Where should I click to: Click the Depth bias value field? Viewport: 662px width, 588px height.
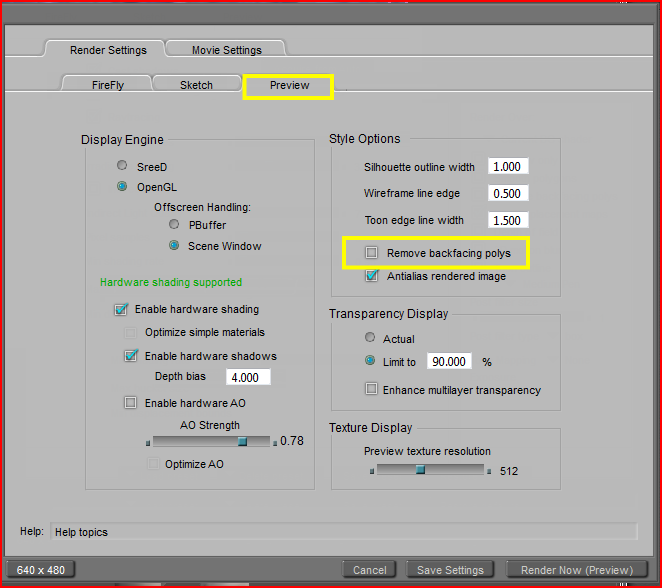(248, 377)
